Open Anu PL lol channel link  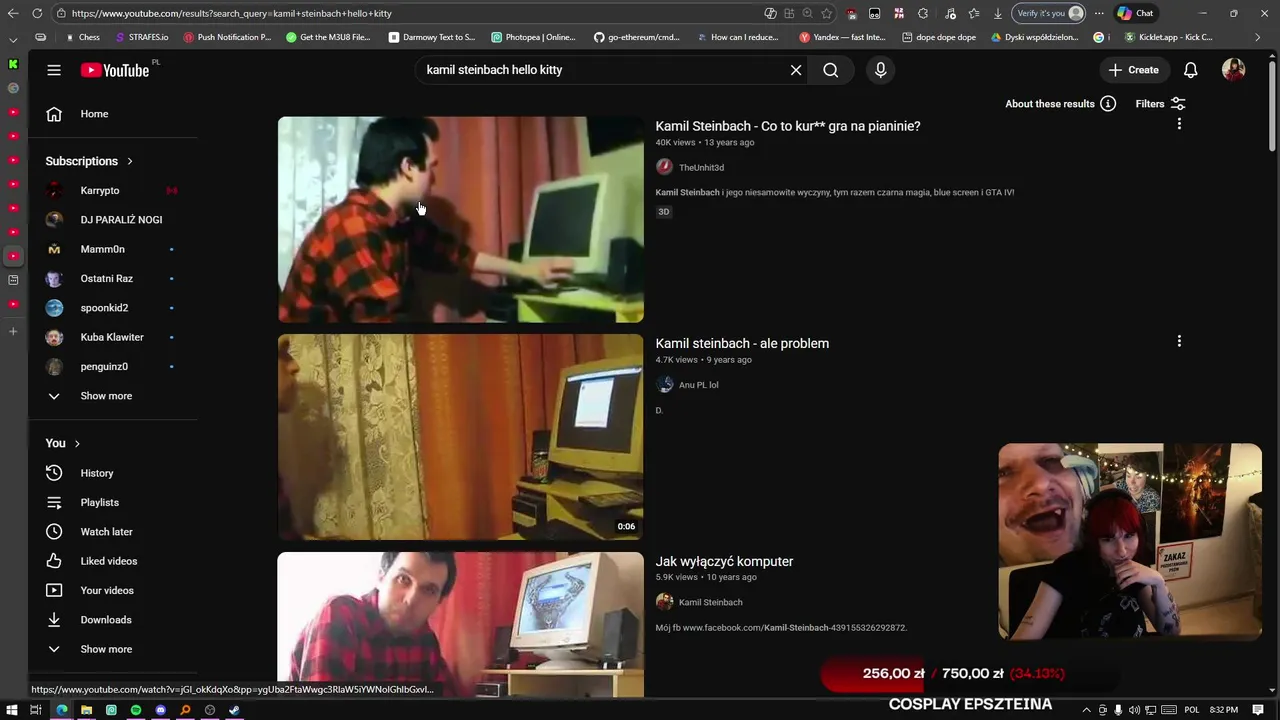(698, 385)
